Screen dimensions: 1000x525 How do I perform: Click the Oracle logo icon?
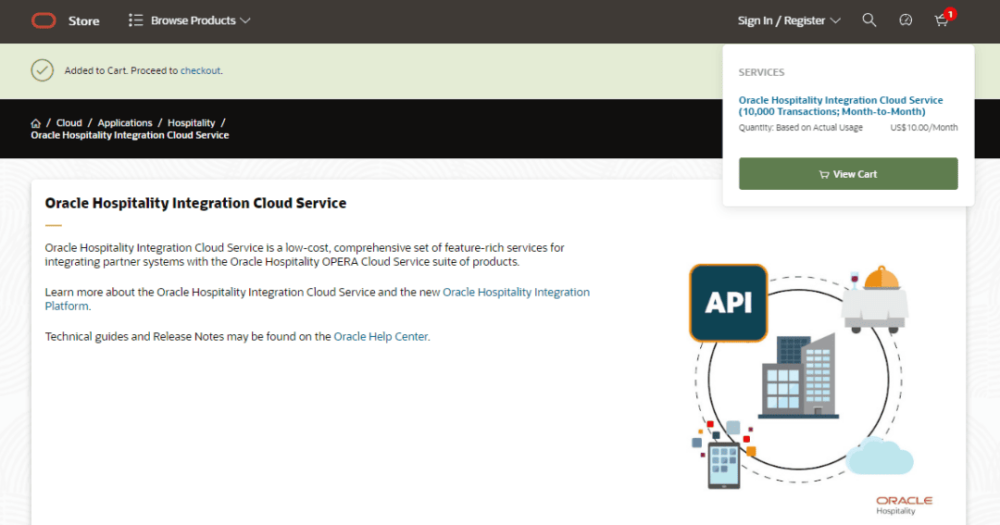43,20
